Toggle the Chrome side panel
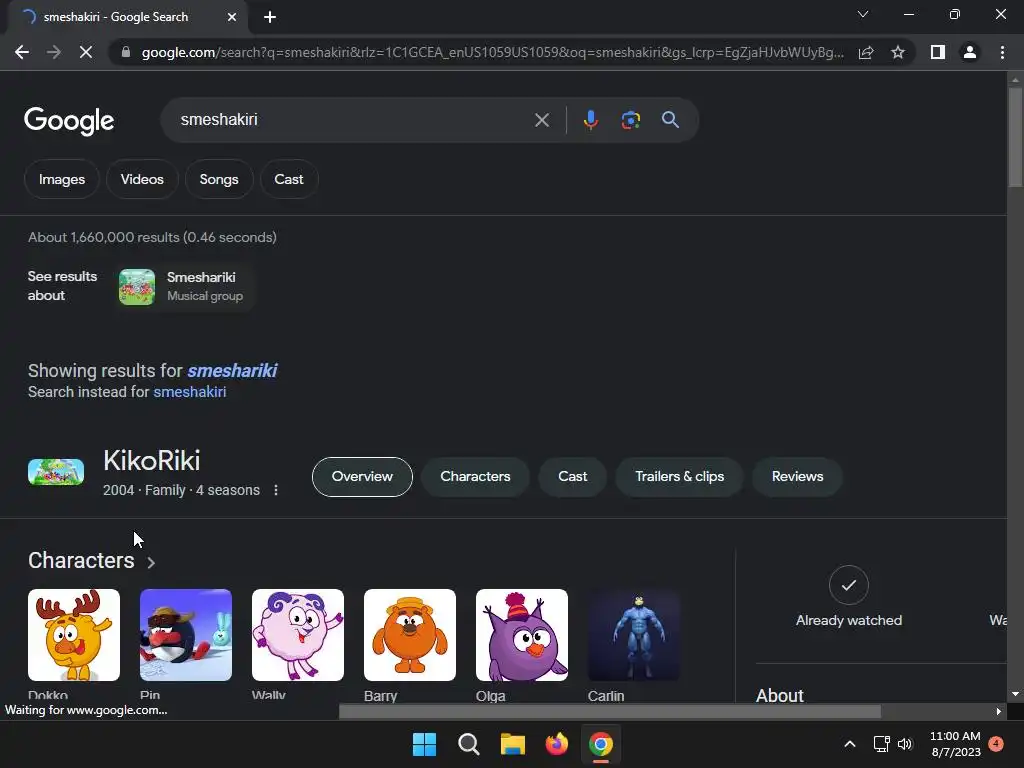Viewport: 1024px width, 768px height. pos(938,52)
